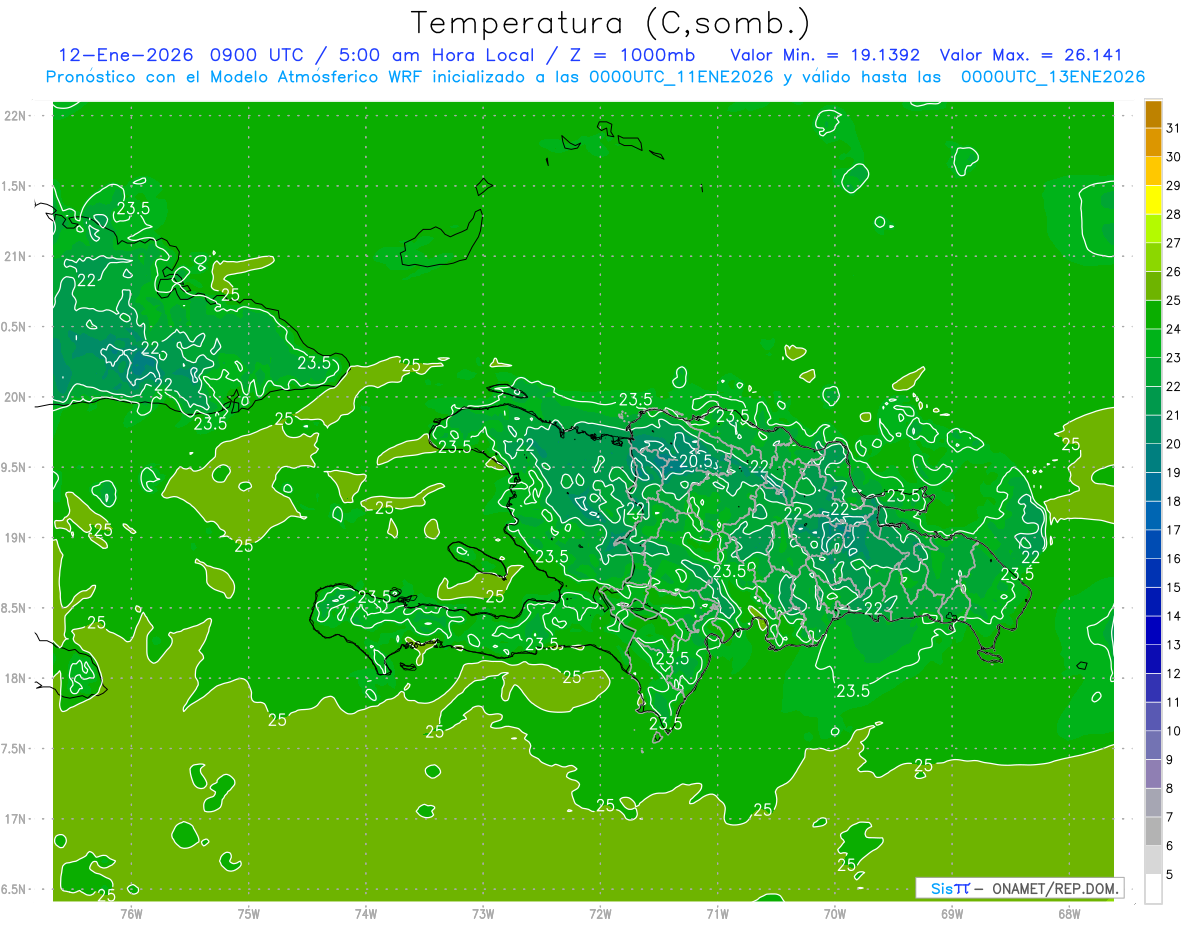Click the "69W" longitude axis label

(x=952, y=914)
